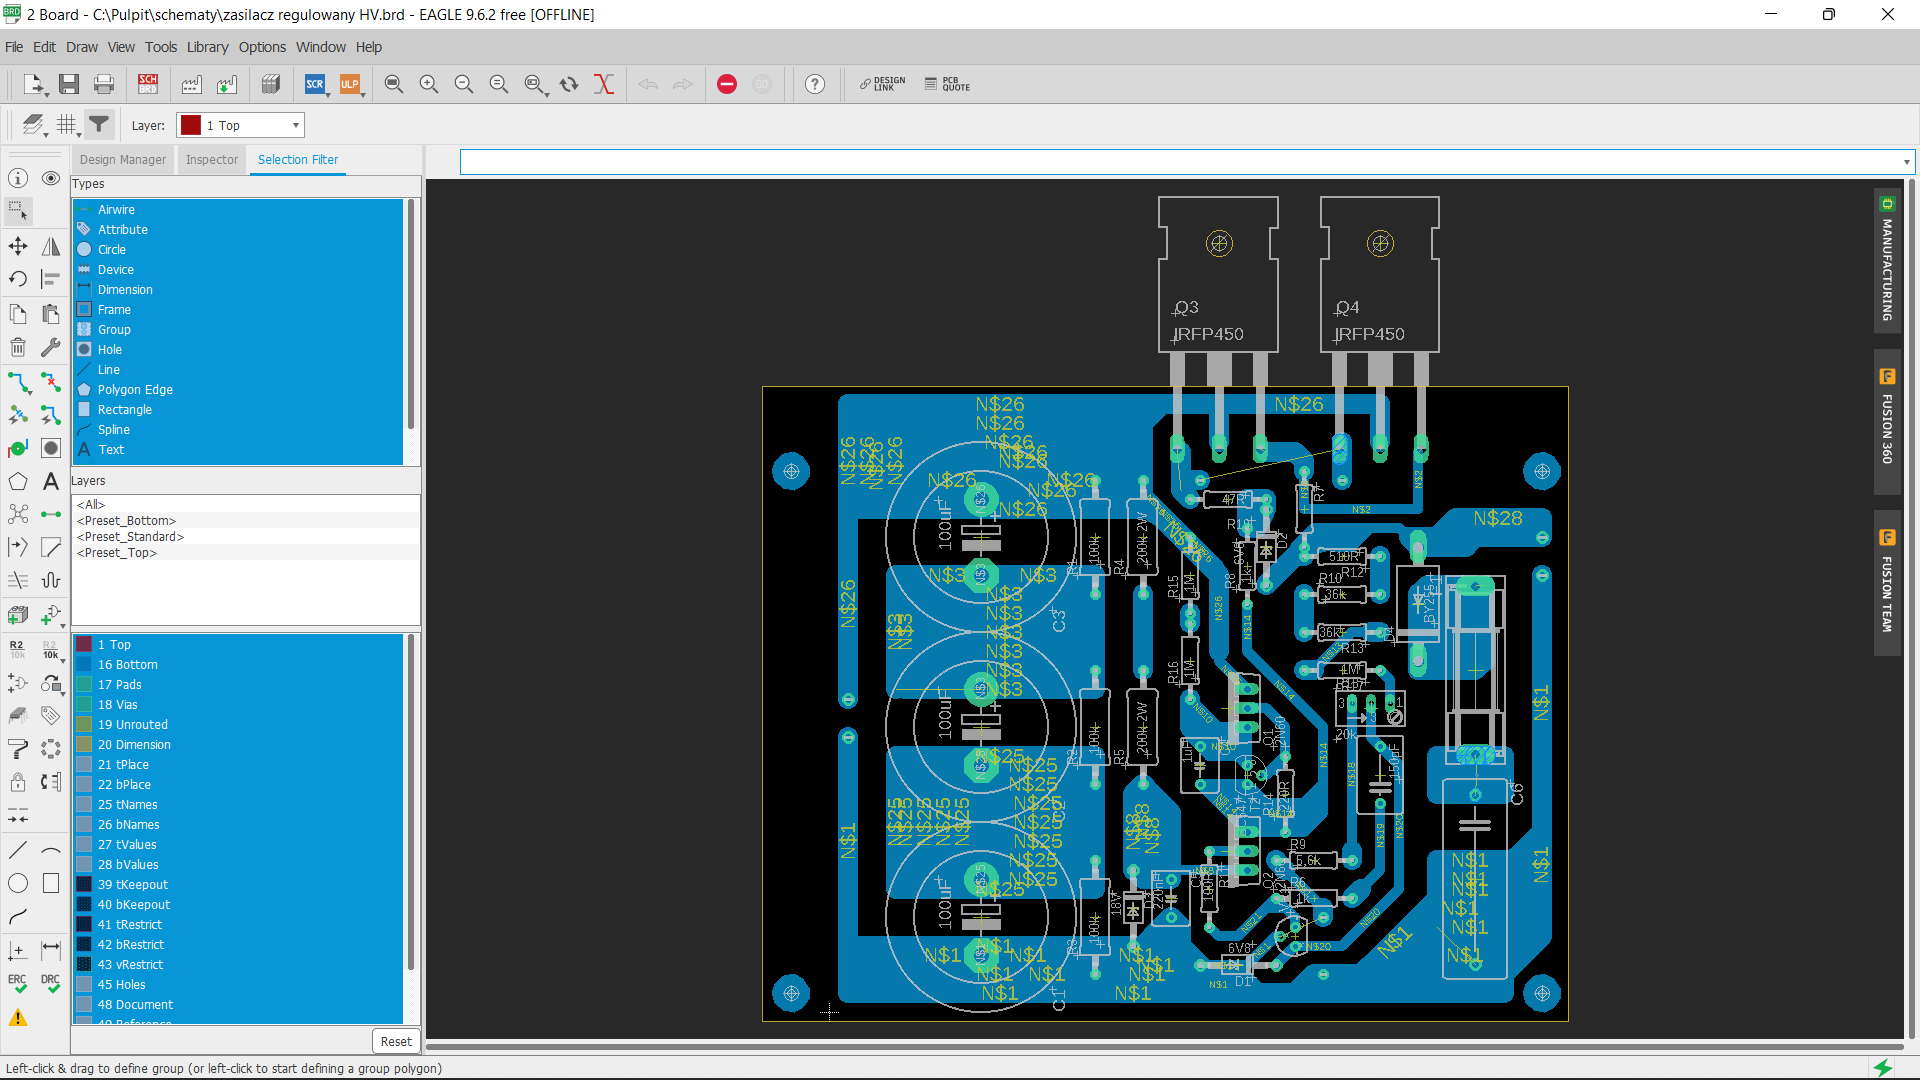The width and height of the screenshot is (1920, 1080).
Task: Open the Layer settings stack icon
Action: 34,125
